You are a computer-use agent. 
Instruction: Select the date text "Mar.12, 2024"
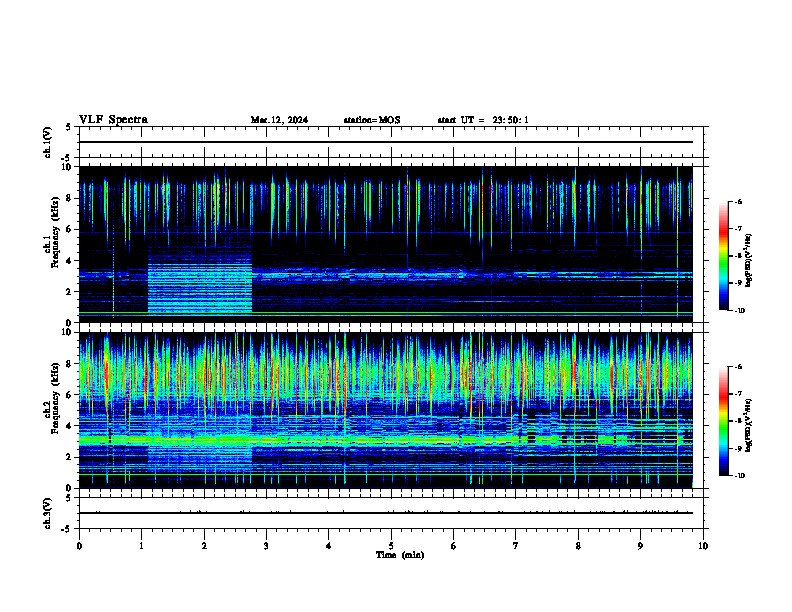point(279,120)
